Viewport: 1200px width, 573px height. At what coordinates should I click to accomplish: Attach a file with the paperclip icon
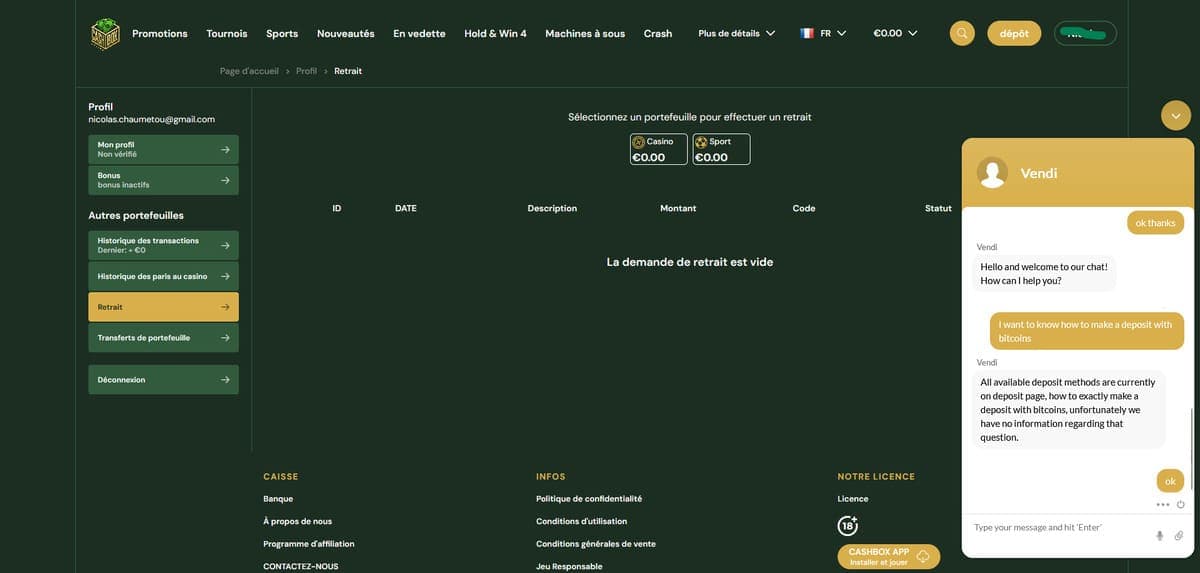[x=1179, y=536]
